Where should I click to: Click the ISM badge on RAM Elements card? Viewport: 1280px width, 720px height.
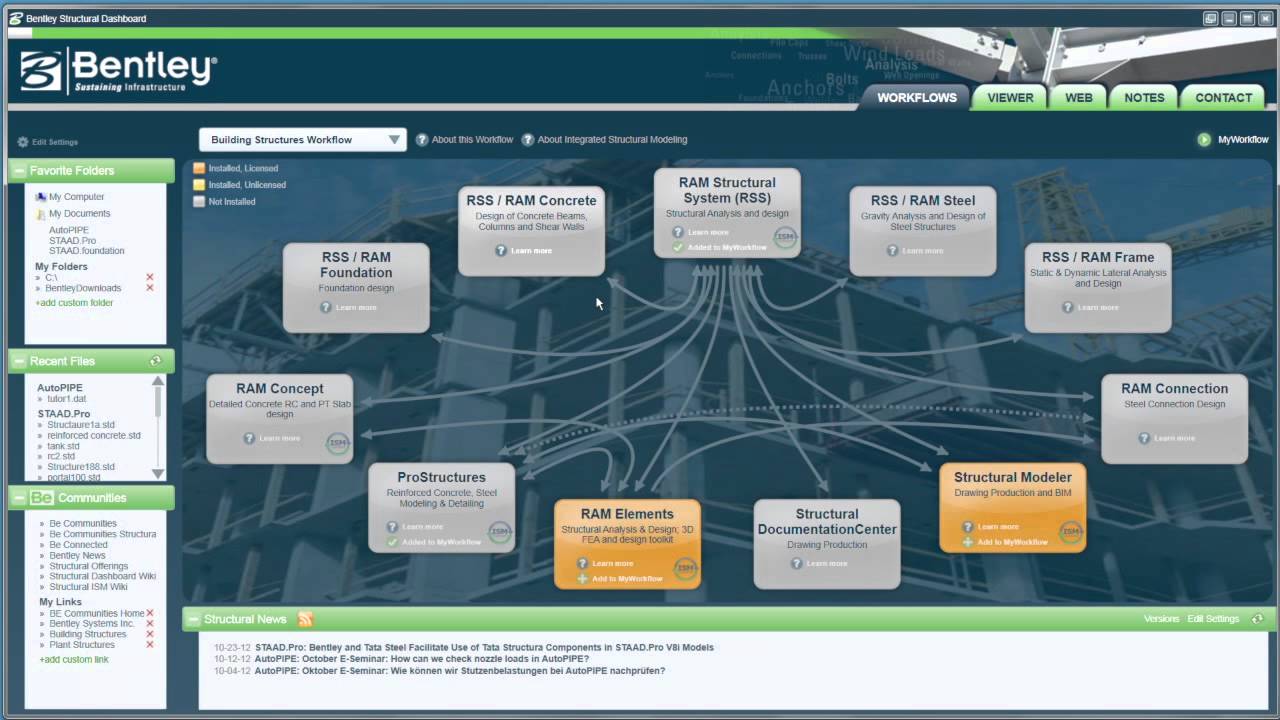[x=685, y=568]
